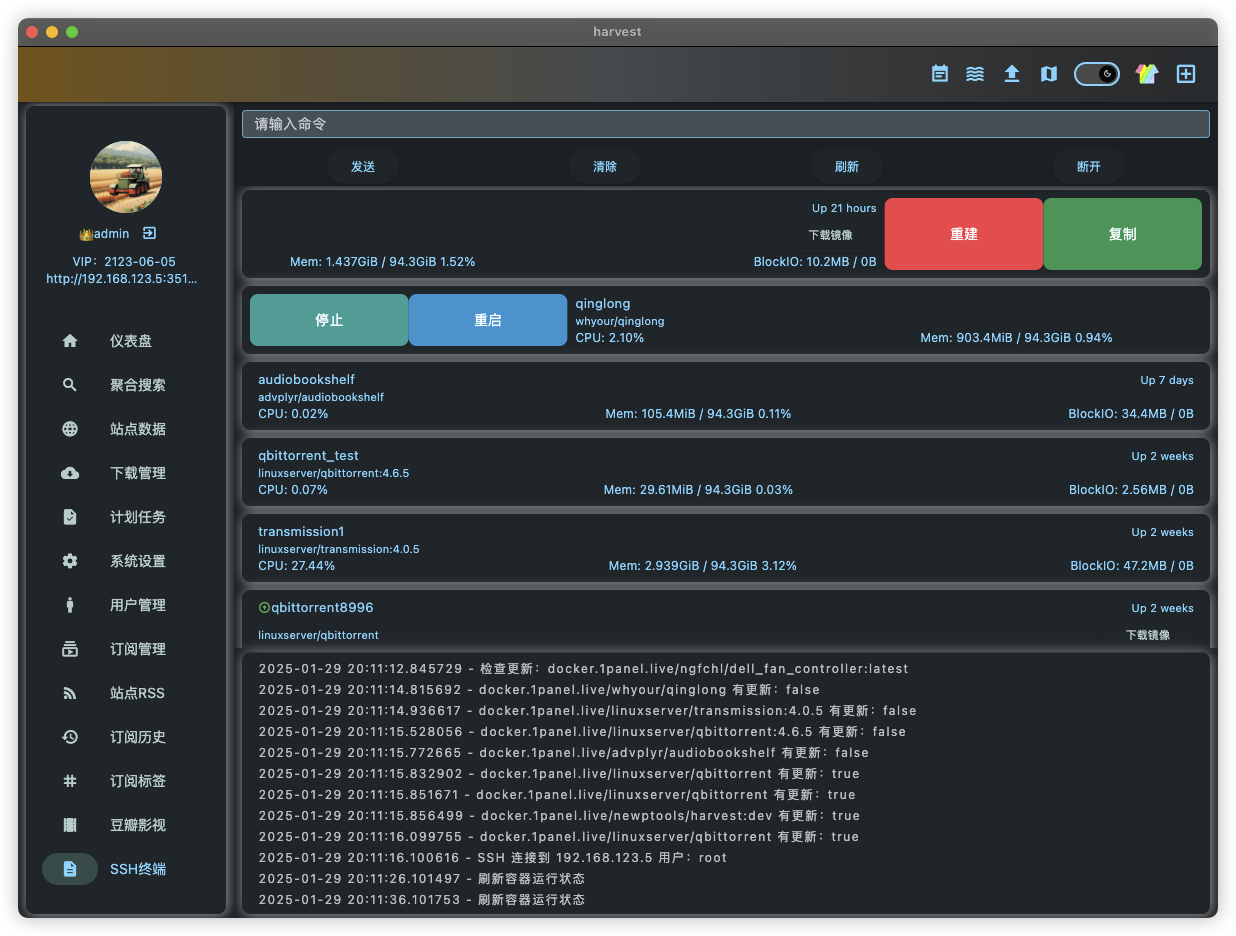The image size is (1236, 936).
Task: Click the calendar note icon in top toolbar
Action: (940, 74)
